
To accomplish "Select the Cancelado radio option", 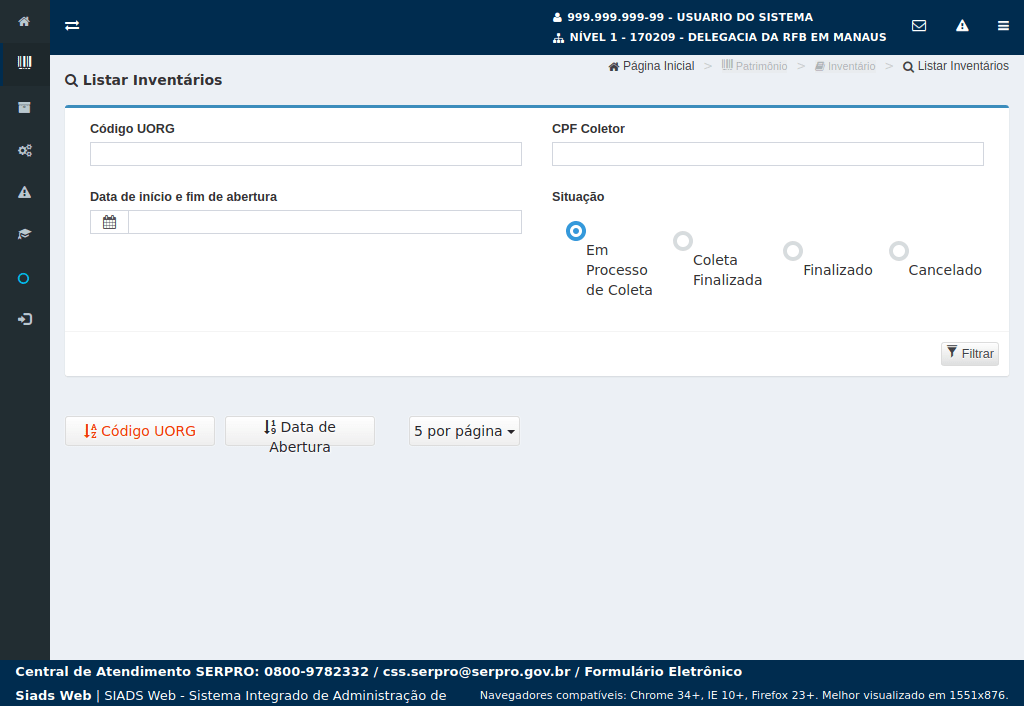I will pos(899,251).
